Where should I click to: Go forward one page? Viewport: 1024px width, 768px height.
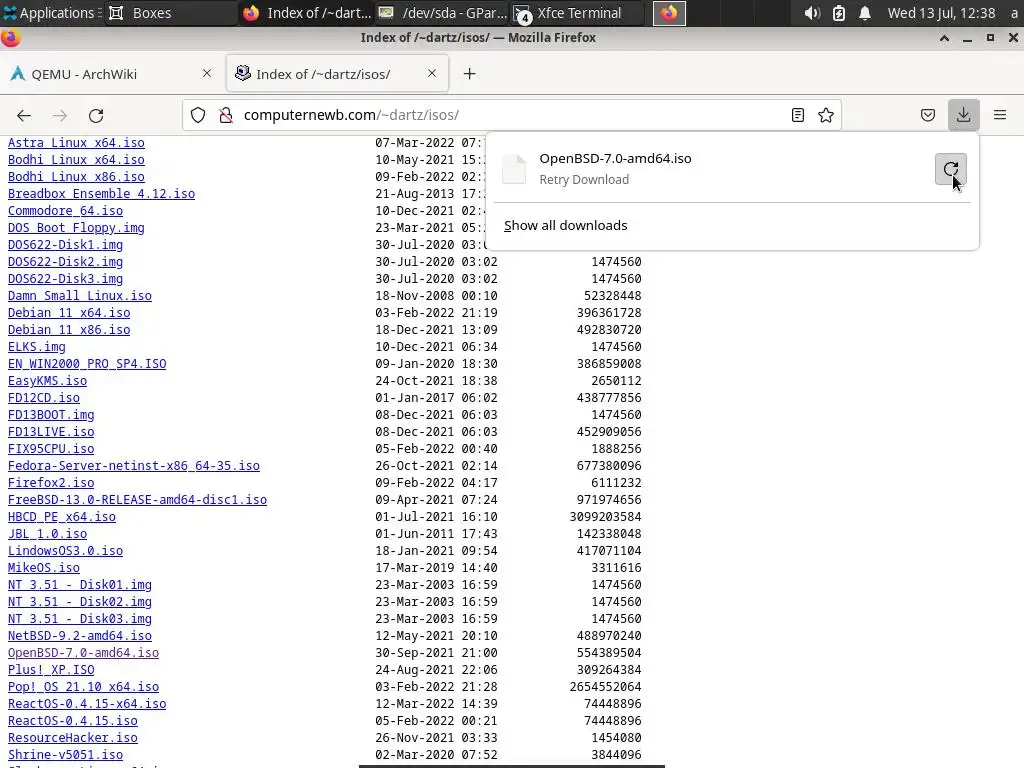click(x=60, y=115)
